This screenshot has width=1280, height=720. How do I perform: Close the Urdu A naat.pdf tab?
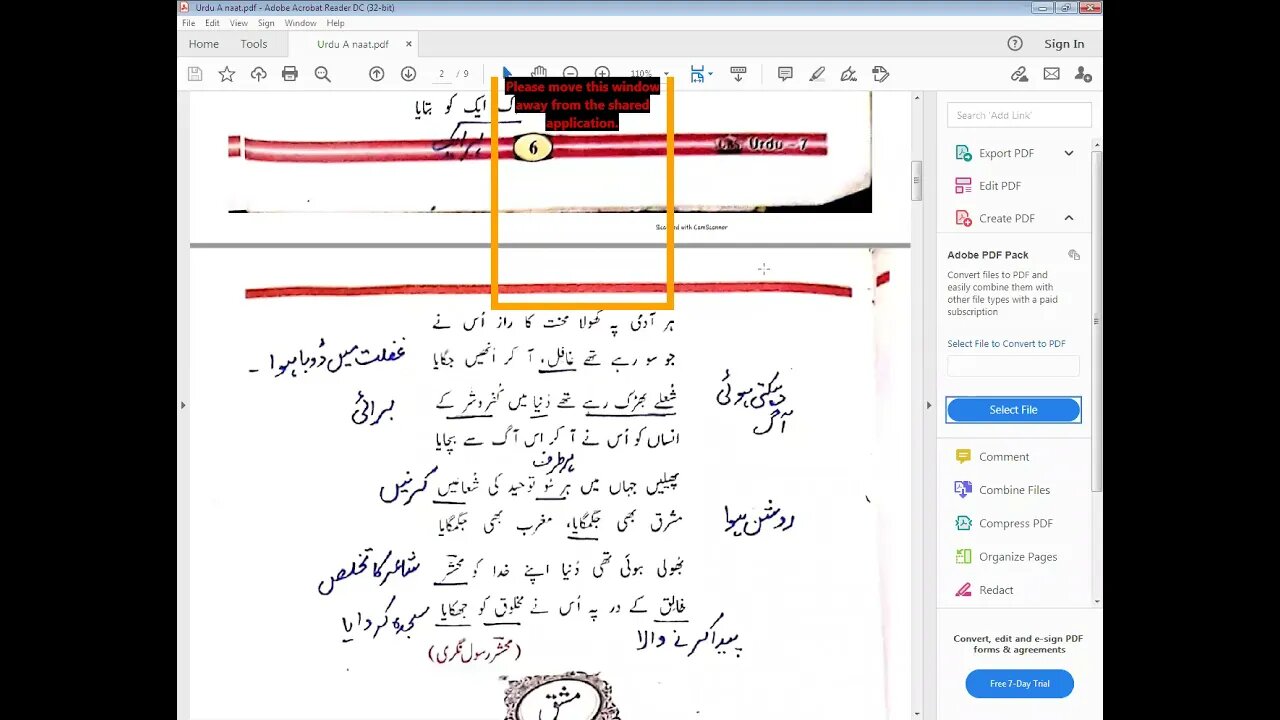(x=409, y=44)
